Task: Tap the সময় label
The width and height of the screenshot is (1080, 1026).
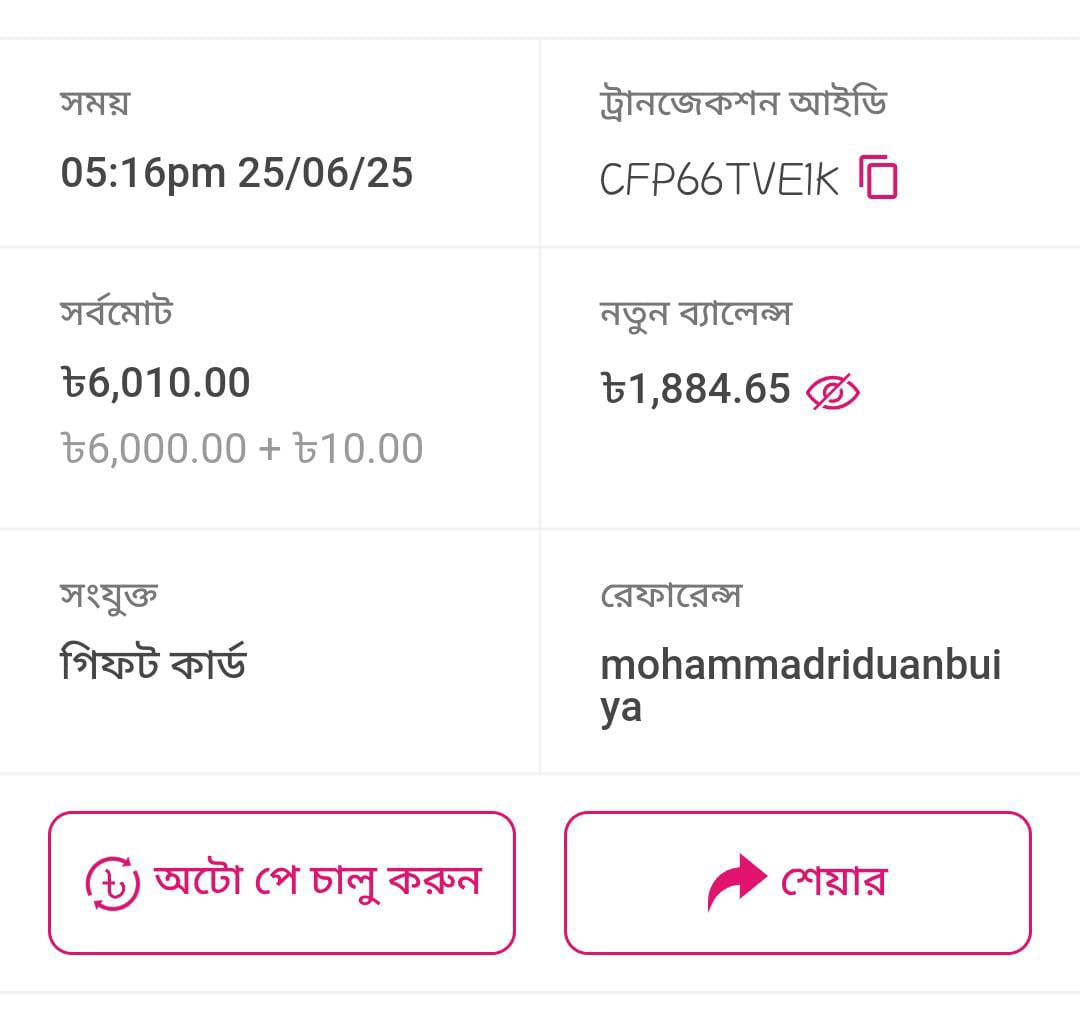Action: [x=95, y=103]
